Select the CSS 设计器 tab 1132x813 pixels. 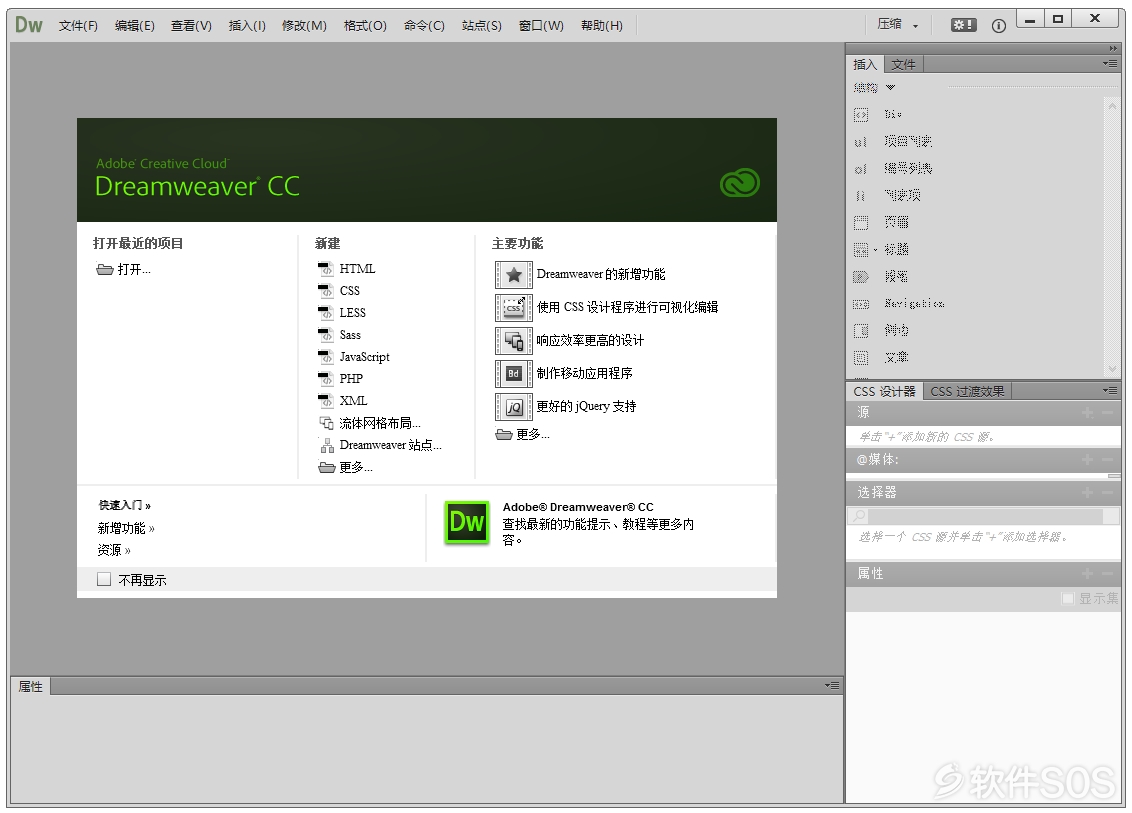tap(884, 391)
